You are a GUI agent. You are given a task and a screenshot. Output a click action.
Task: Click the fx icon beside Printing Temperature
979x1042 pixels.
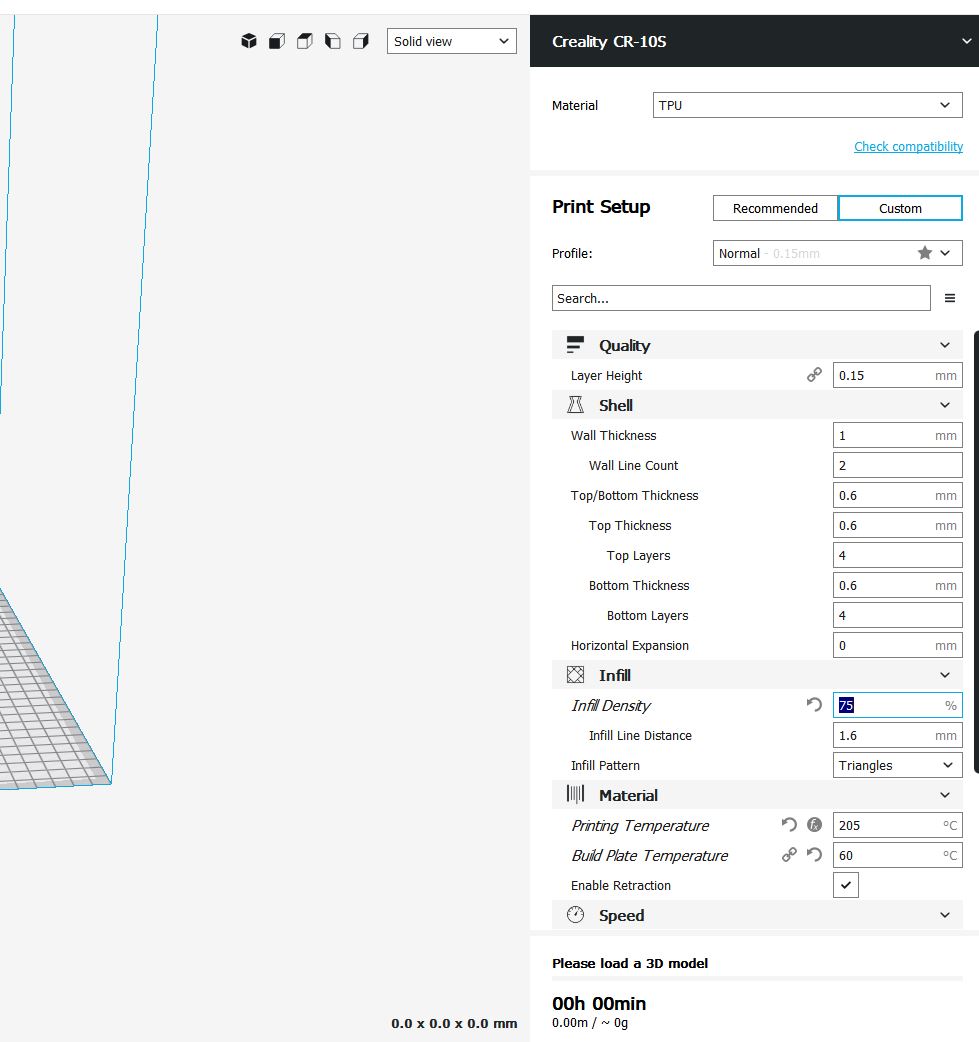(814, 825)
